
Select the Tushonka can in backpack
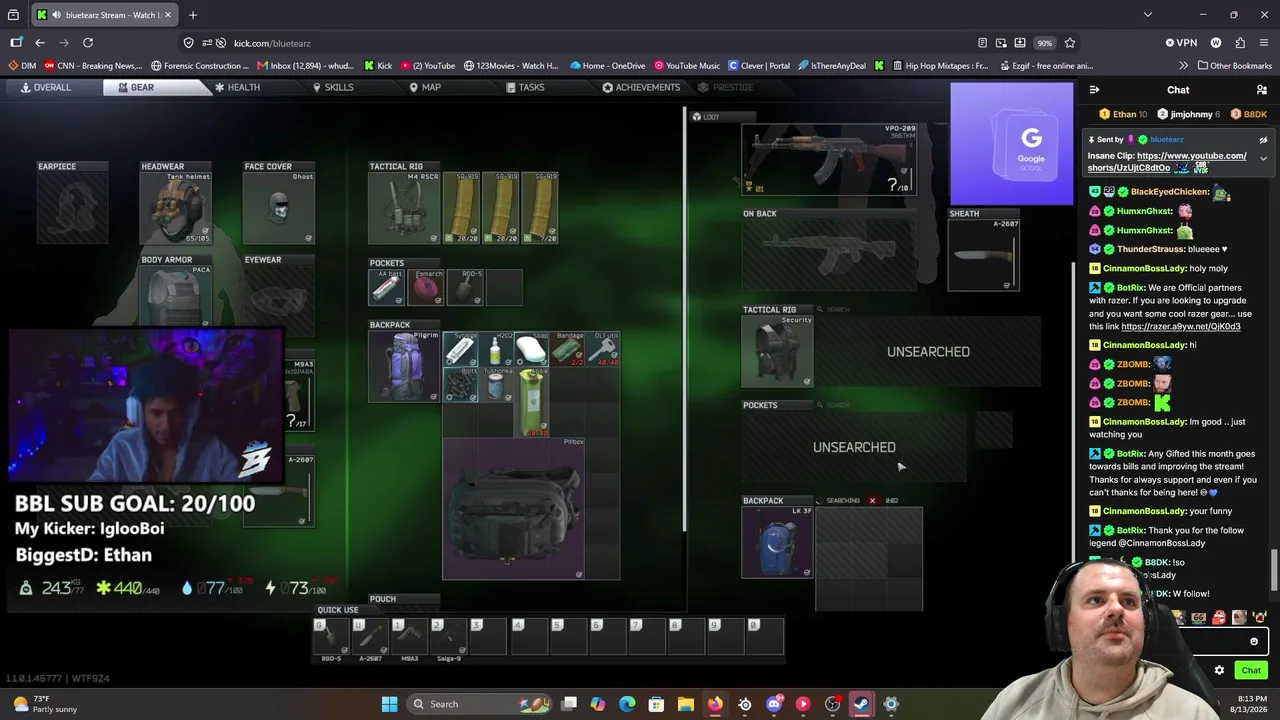point(496,385)
